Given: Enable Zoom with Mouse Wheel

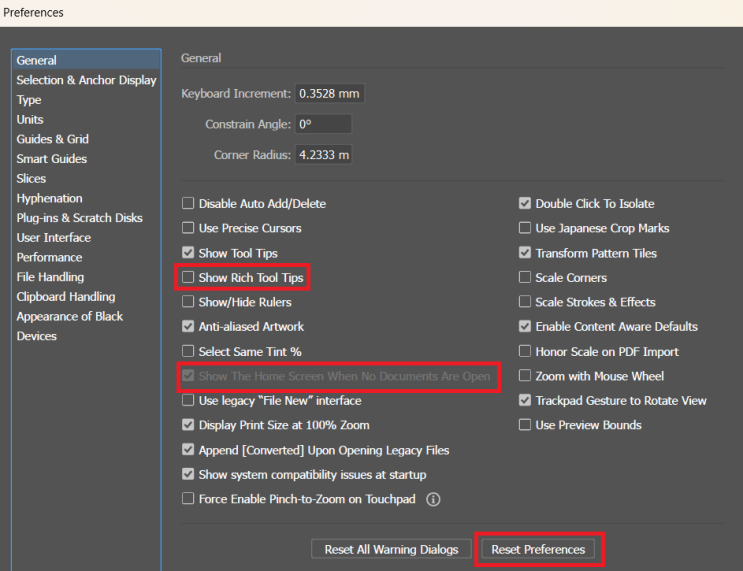Looking at the screenshot, I should click(525, 376).
